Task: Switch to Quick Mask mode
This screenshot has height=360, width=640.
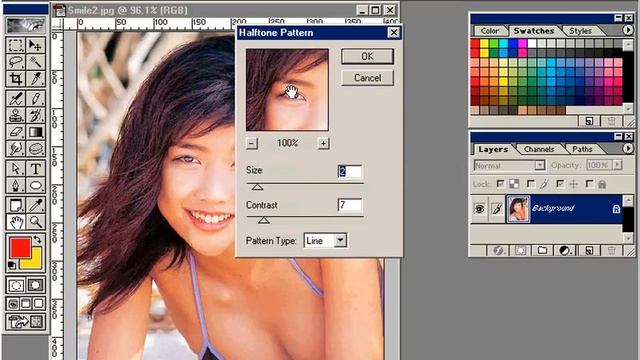Action: coord(36,285)
